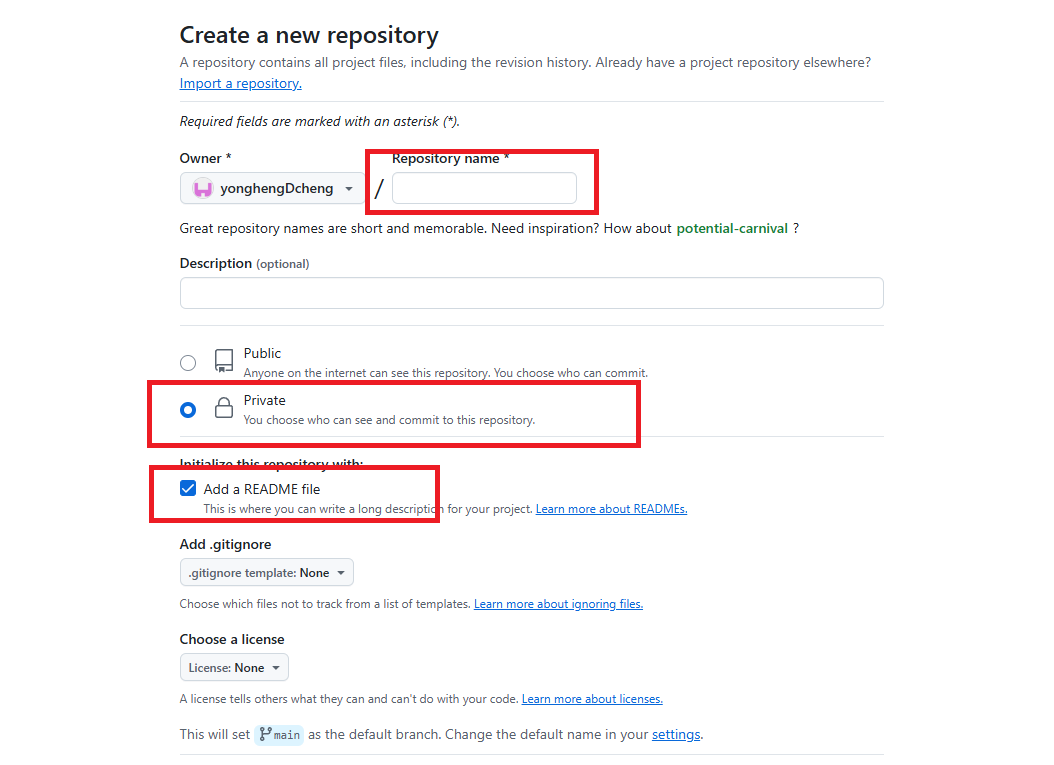Click the Repository name input field

click(x=484, y=188)
